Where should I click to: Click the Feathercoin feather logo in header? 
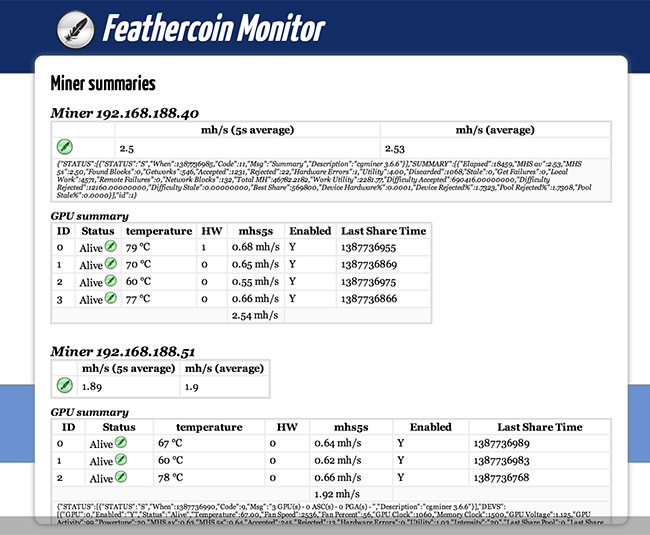click(75, 29)
